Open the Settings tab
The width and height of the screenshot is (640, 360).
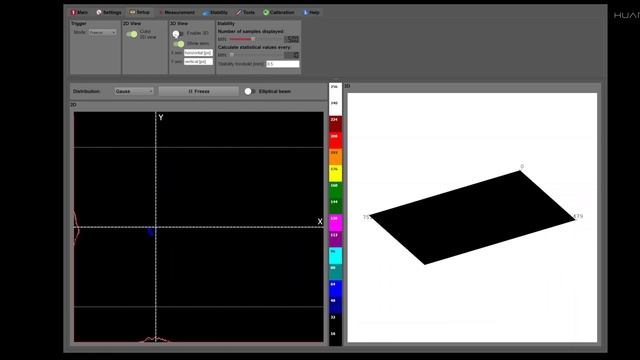pyautogui.click(x=109, y=13)
